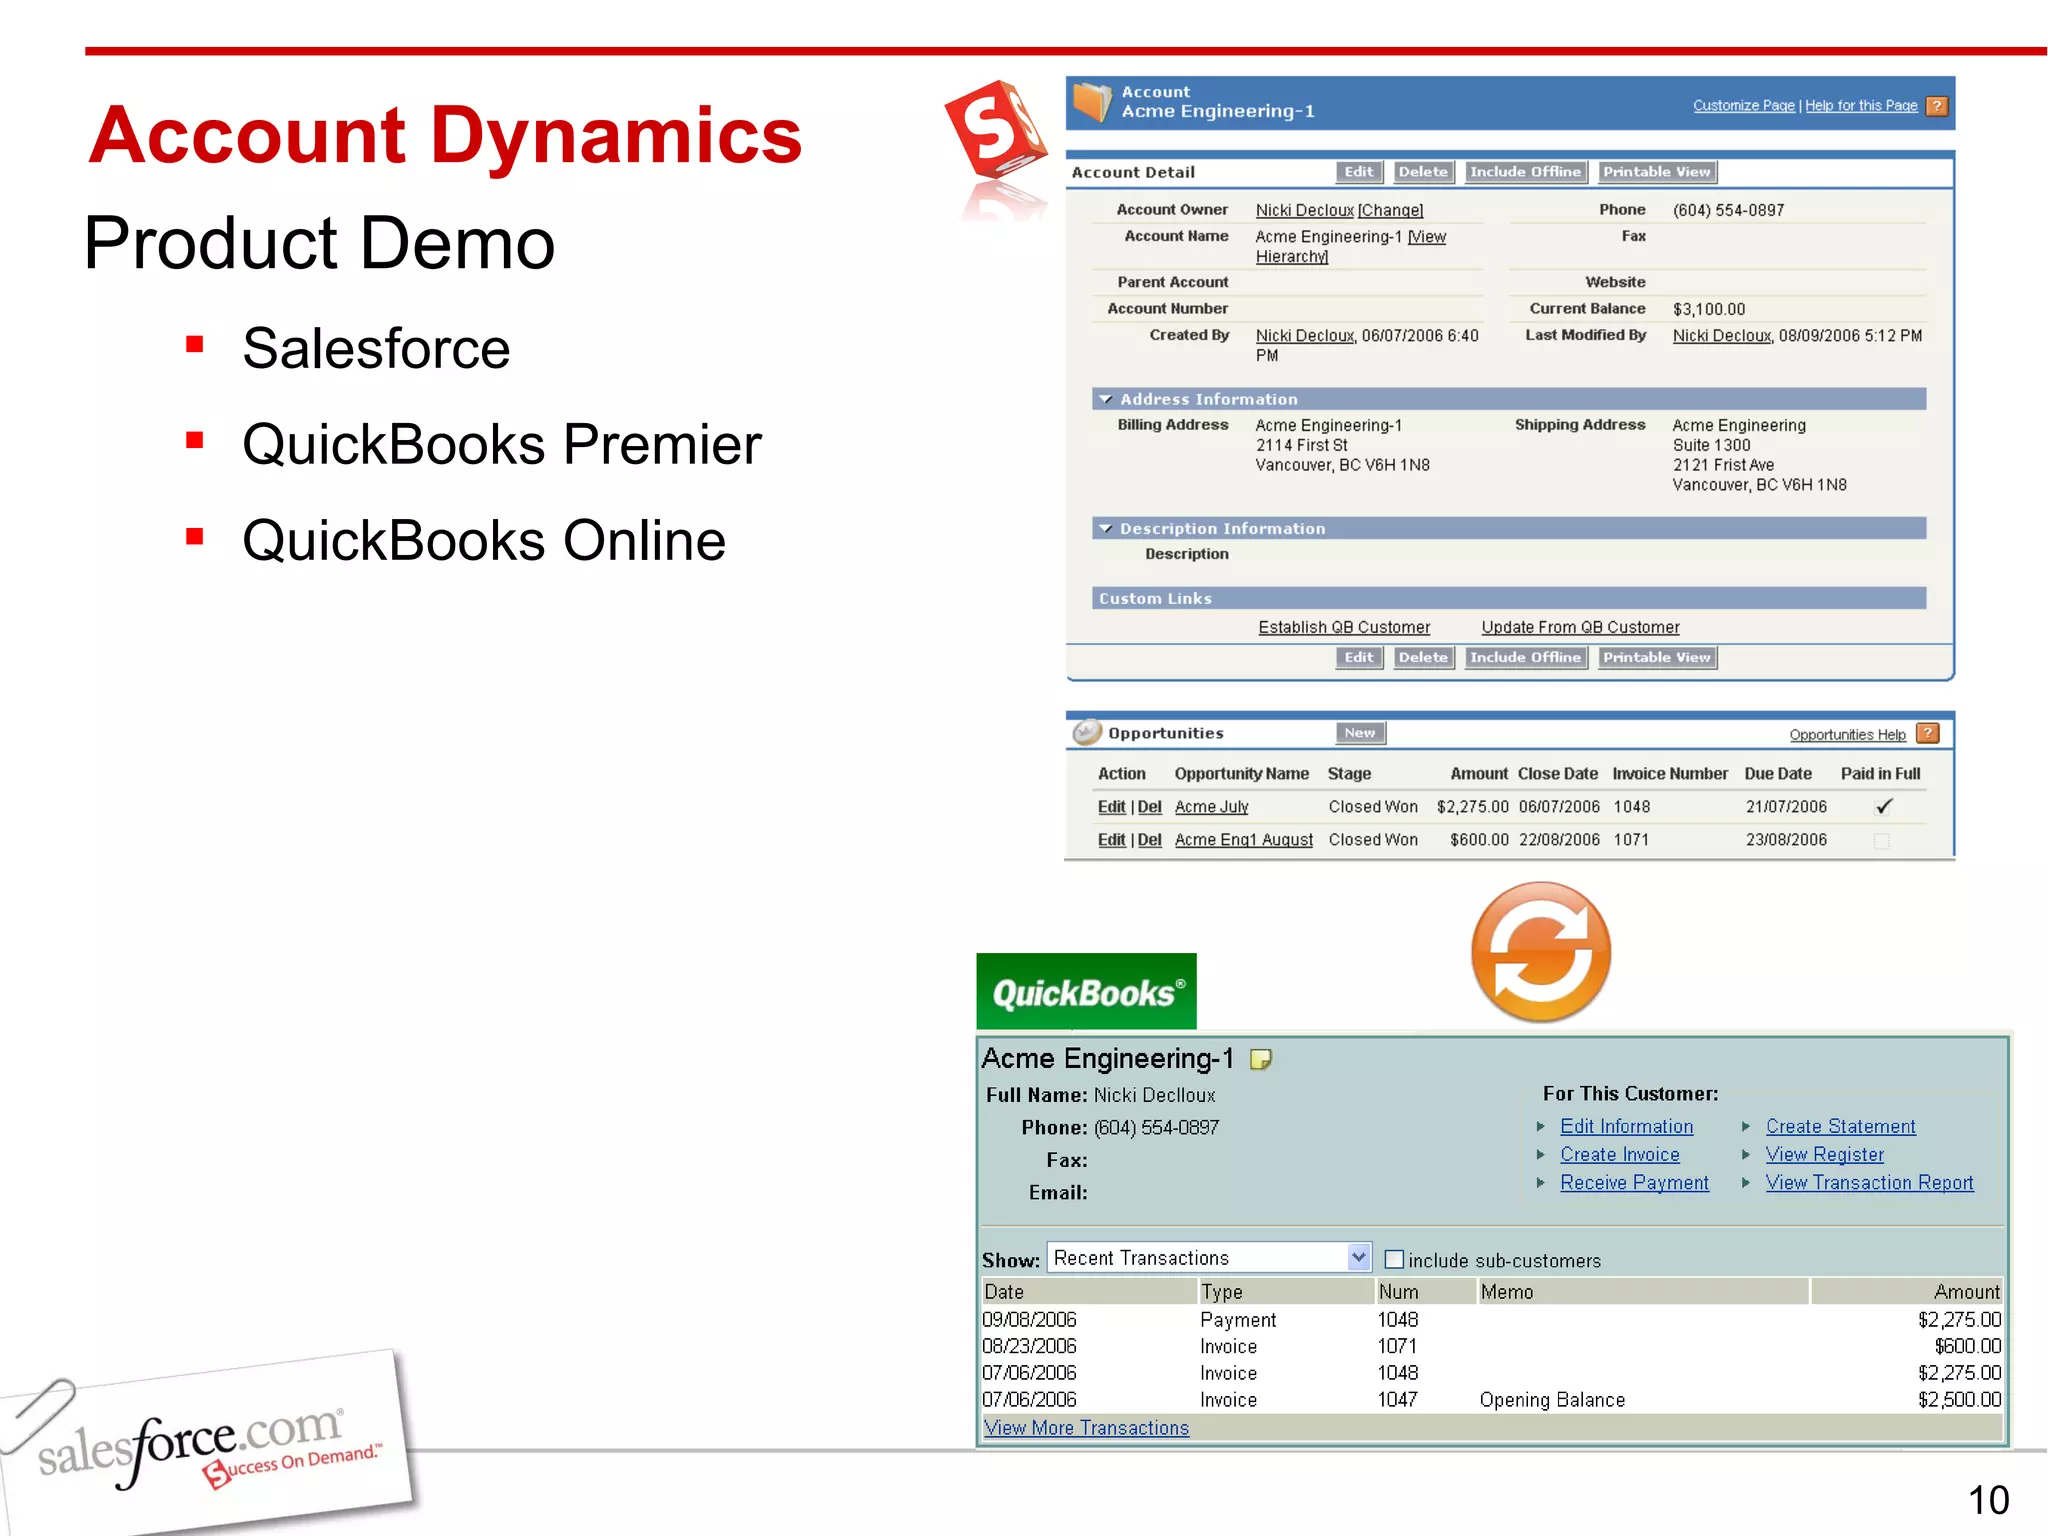
Task: Collapse the Description Information section
Action: 1105,528
